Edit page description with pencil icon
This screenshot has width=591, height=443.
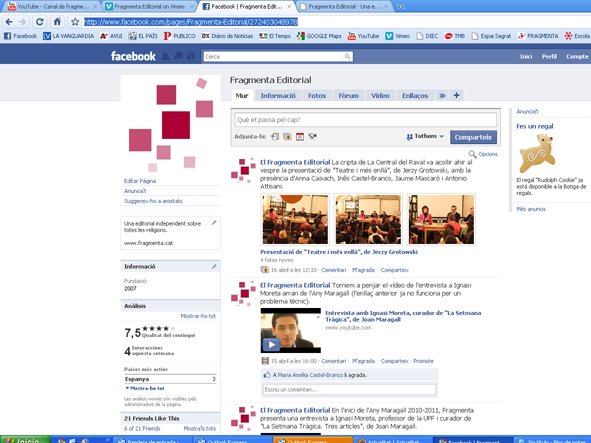point(214,223)
